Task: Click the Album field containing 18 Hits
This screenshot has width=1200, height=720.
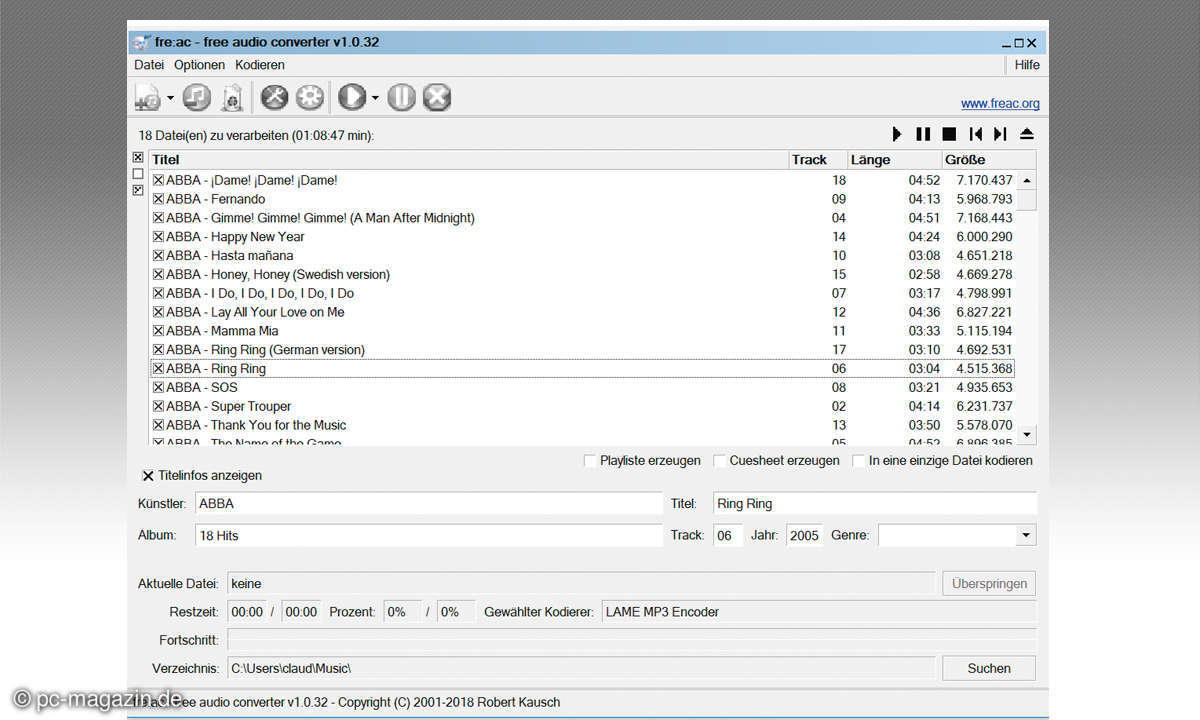Action: click(428, 535)
